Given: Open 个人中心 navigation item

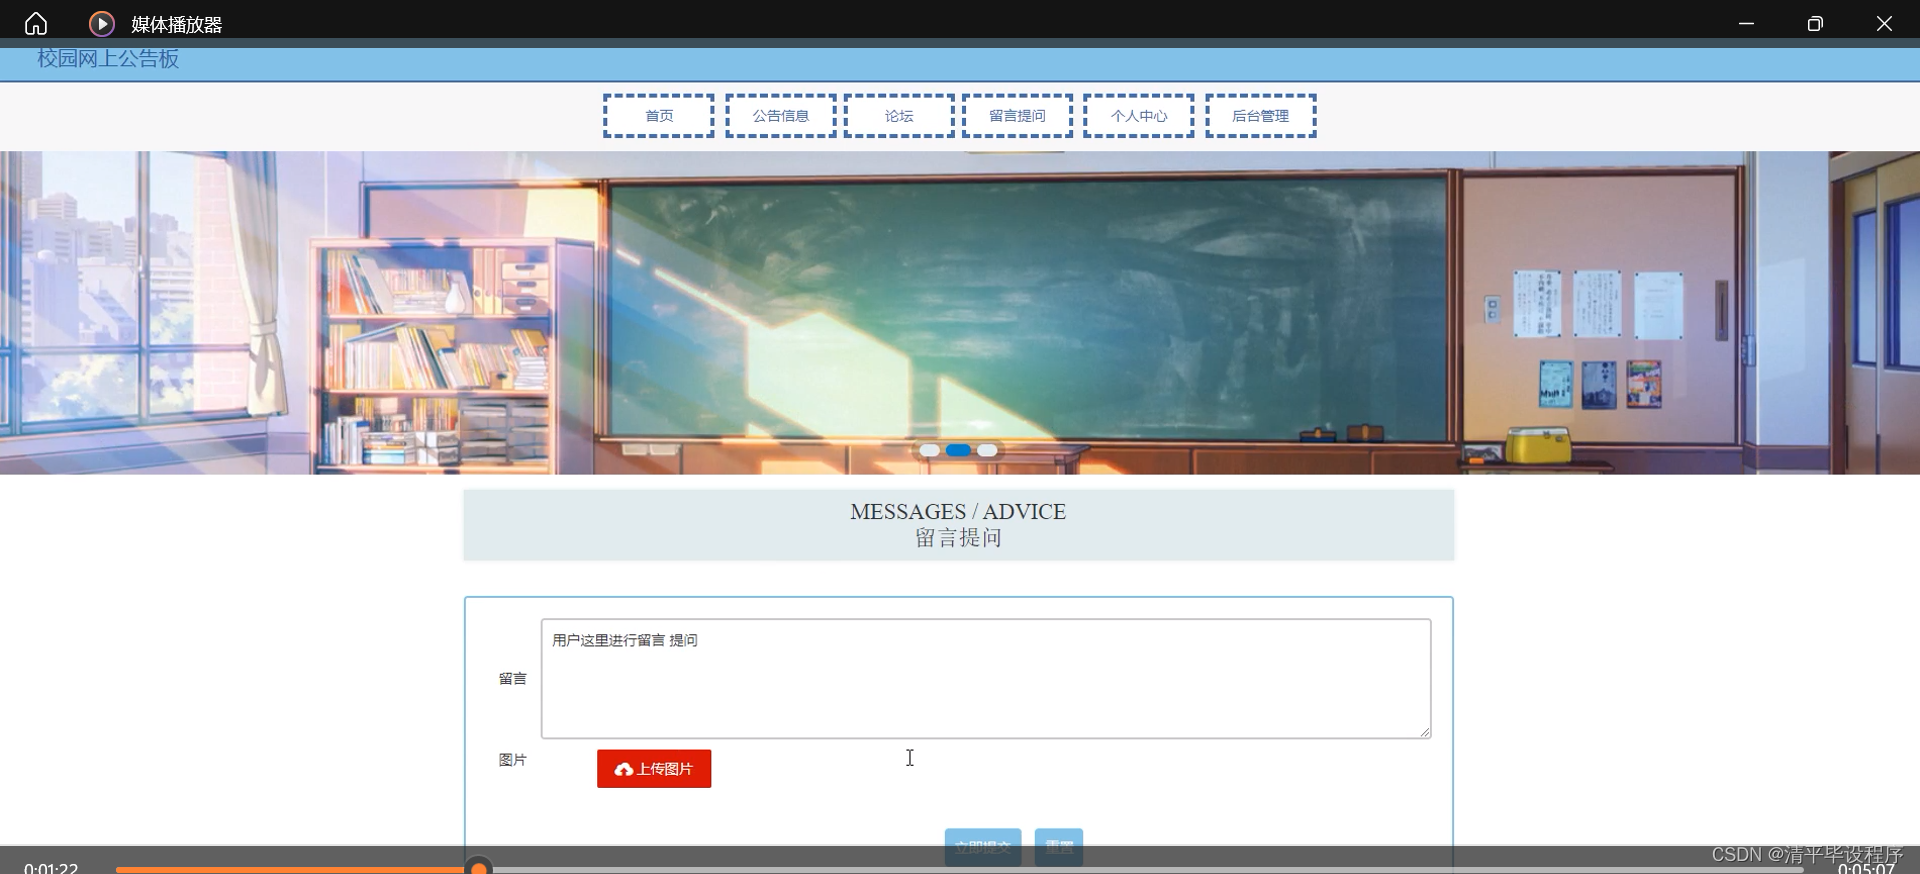Looking at the screenshot, I should point(1139,116).
